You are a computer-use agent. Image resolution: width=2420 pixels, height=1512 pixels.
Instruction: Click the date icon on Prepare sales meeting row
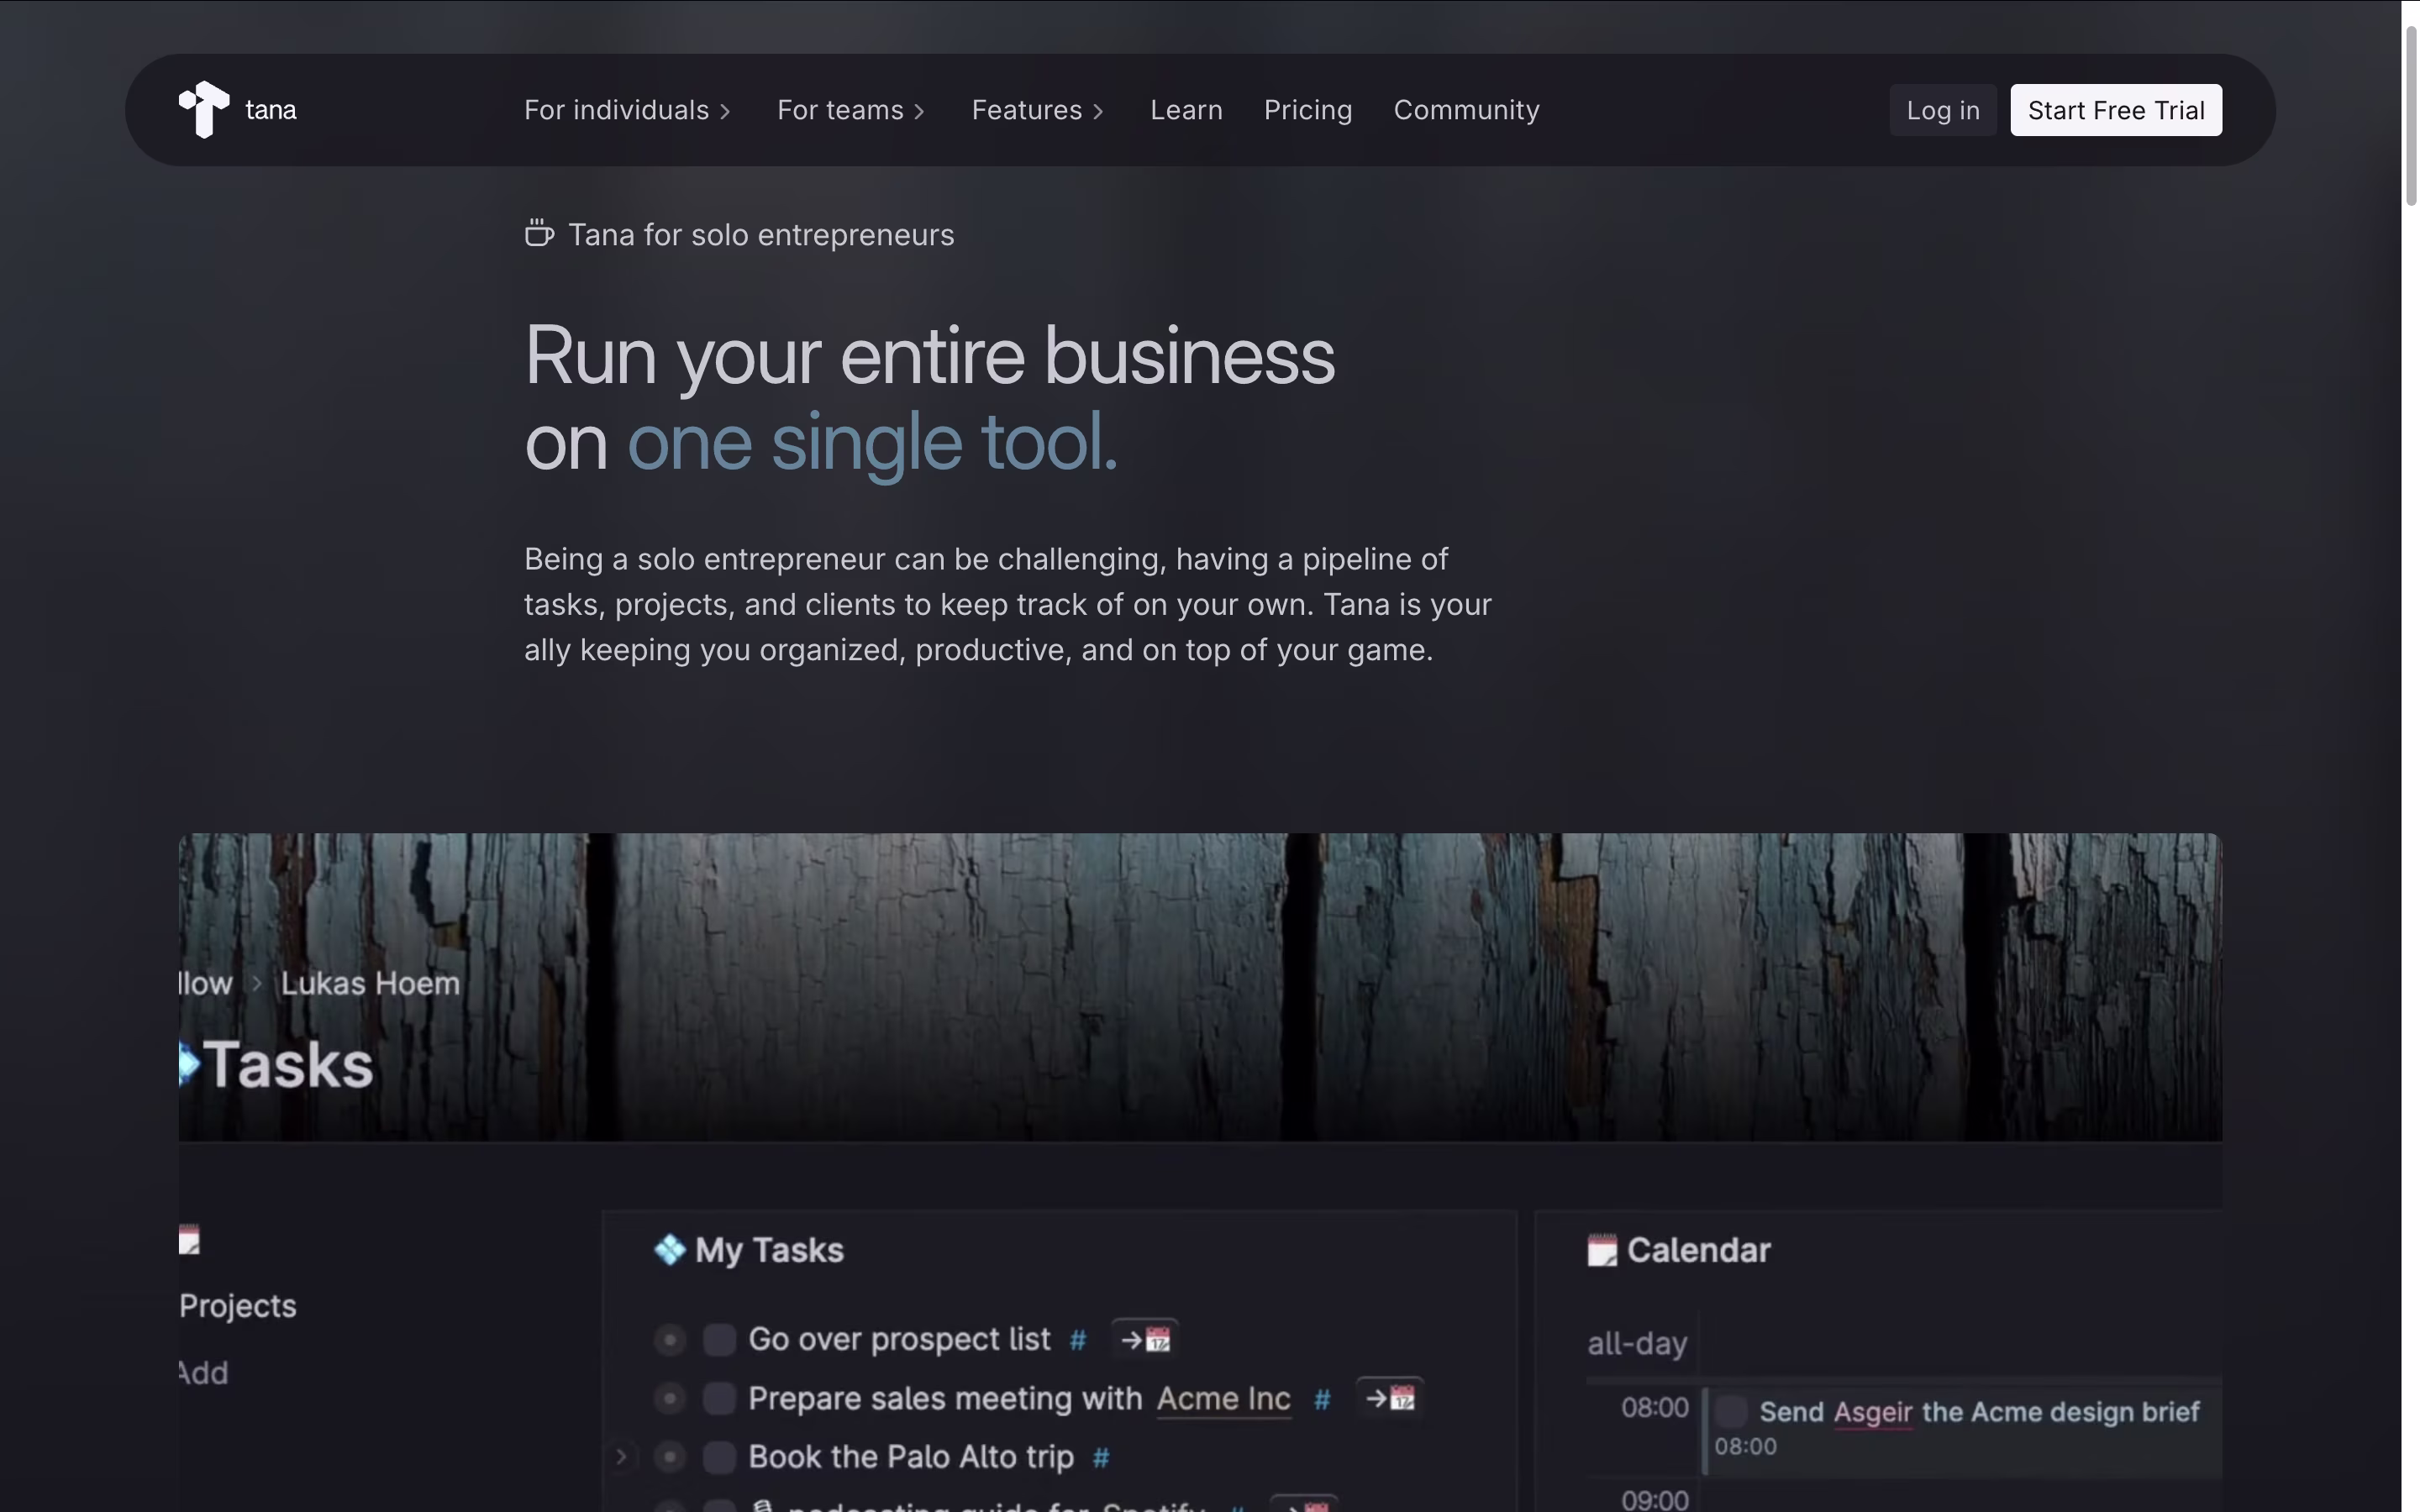click(1390, 1398)
